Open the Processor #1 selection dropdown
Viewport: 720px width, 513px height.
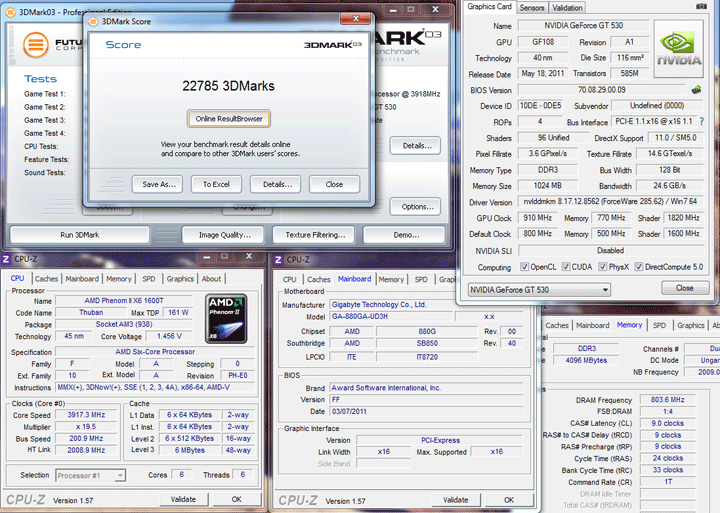90,475
